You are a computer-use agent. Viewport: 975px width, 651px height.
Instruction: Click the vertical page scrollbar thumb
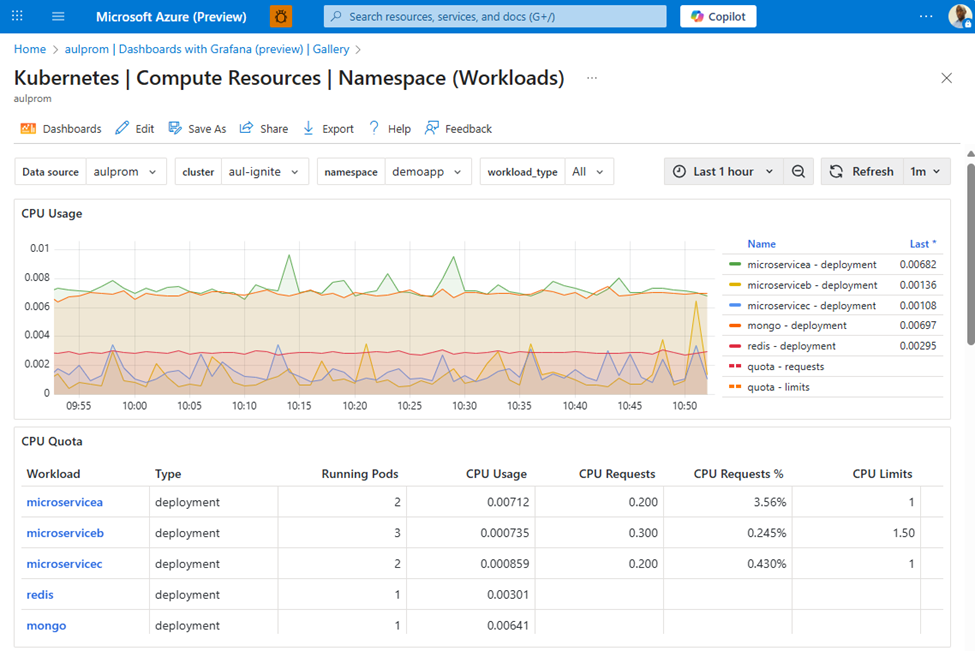coord(971,254)
